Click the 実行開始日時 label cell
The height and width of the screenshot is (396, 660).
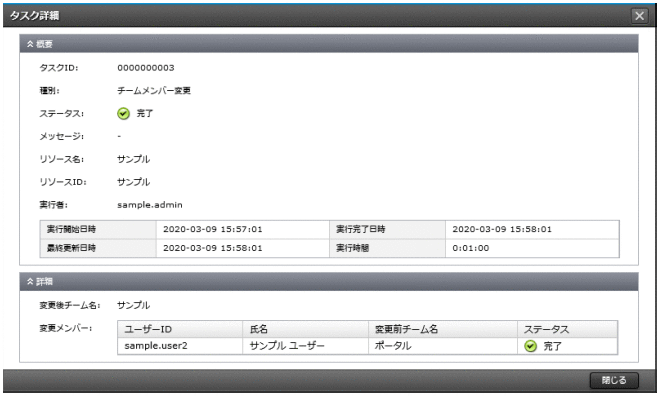(x=98, y=229)
